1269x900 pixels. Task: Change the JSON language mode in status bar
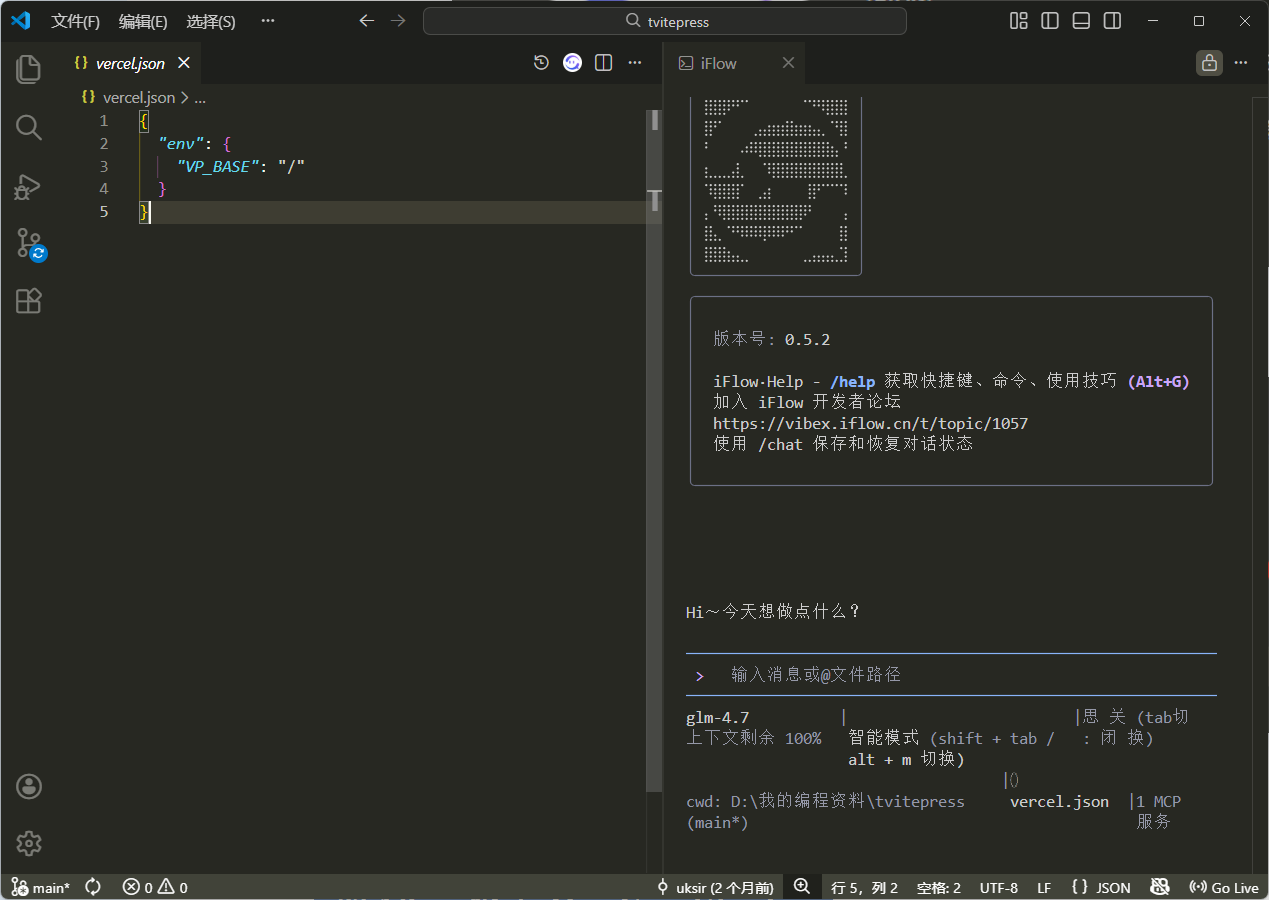point(1100,887)
